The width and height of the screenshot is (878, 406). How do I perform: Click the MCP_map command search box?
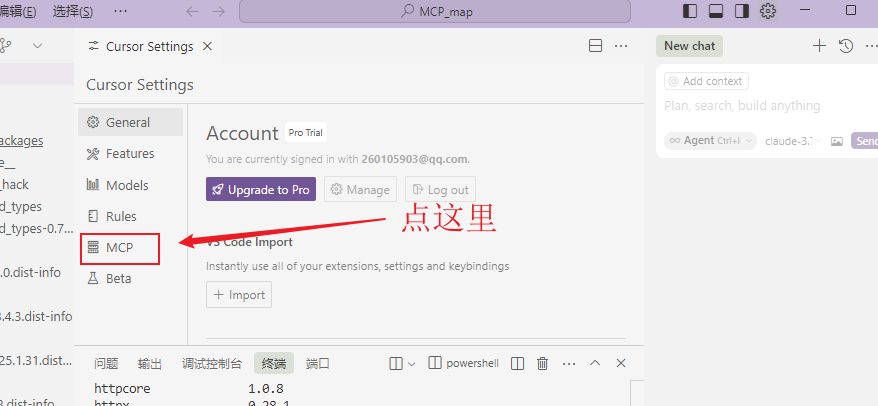tap(435, 11)
